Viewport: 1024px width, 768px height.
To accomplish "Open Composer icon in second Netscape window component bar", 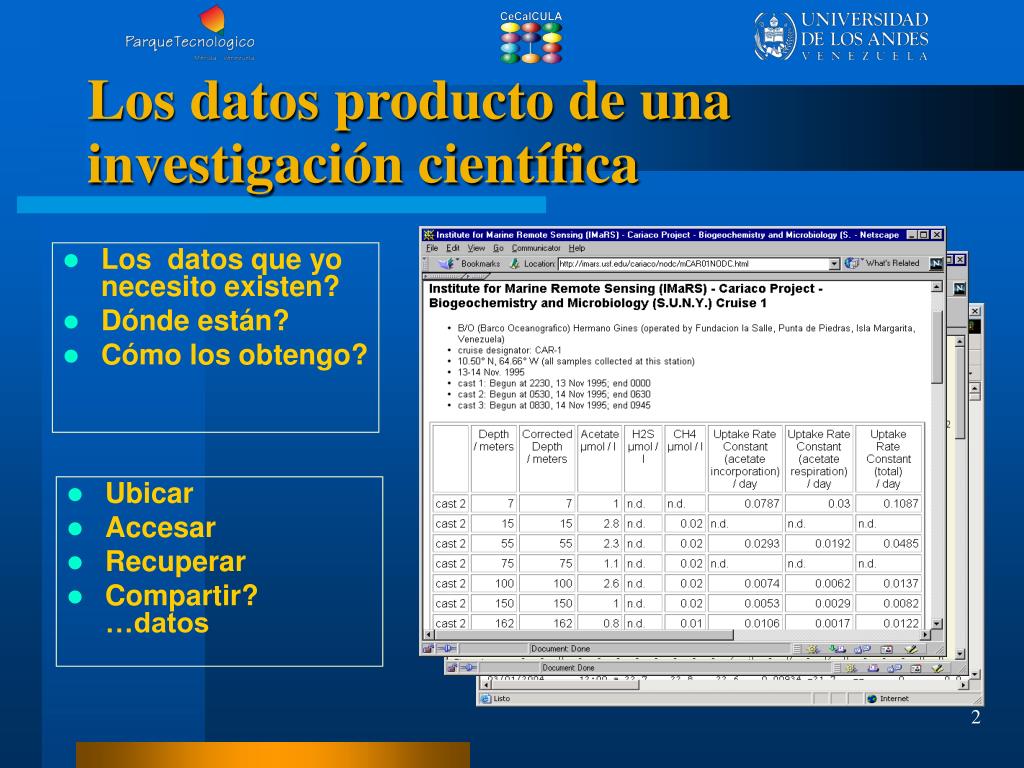I will (x=938, y=668).
